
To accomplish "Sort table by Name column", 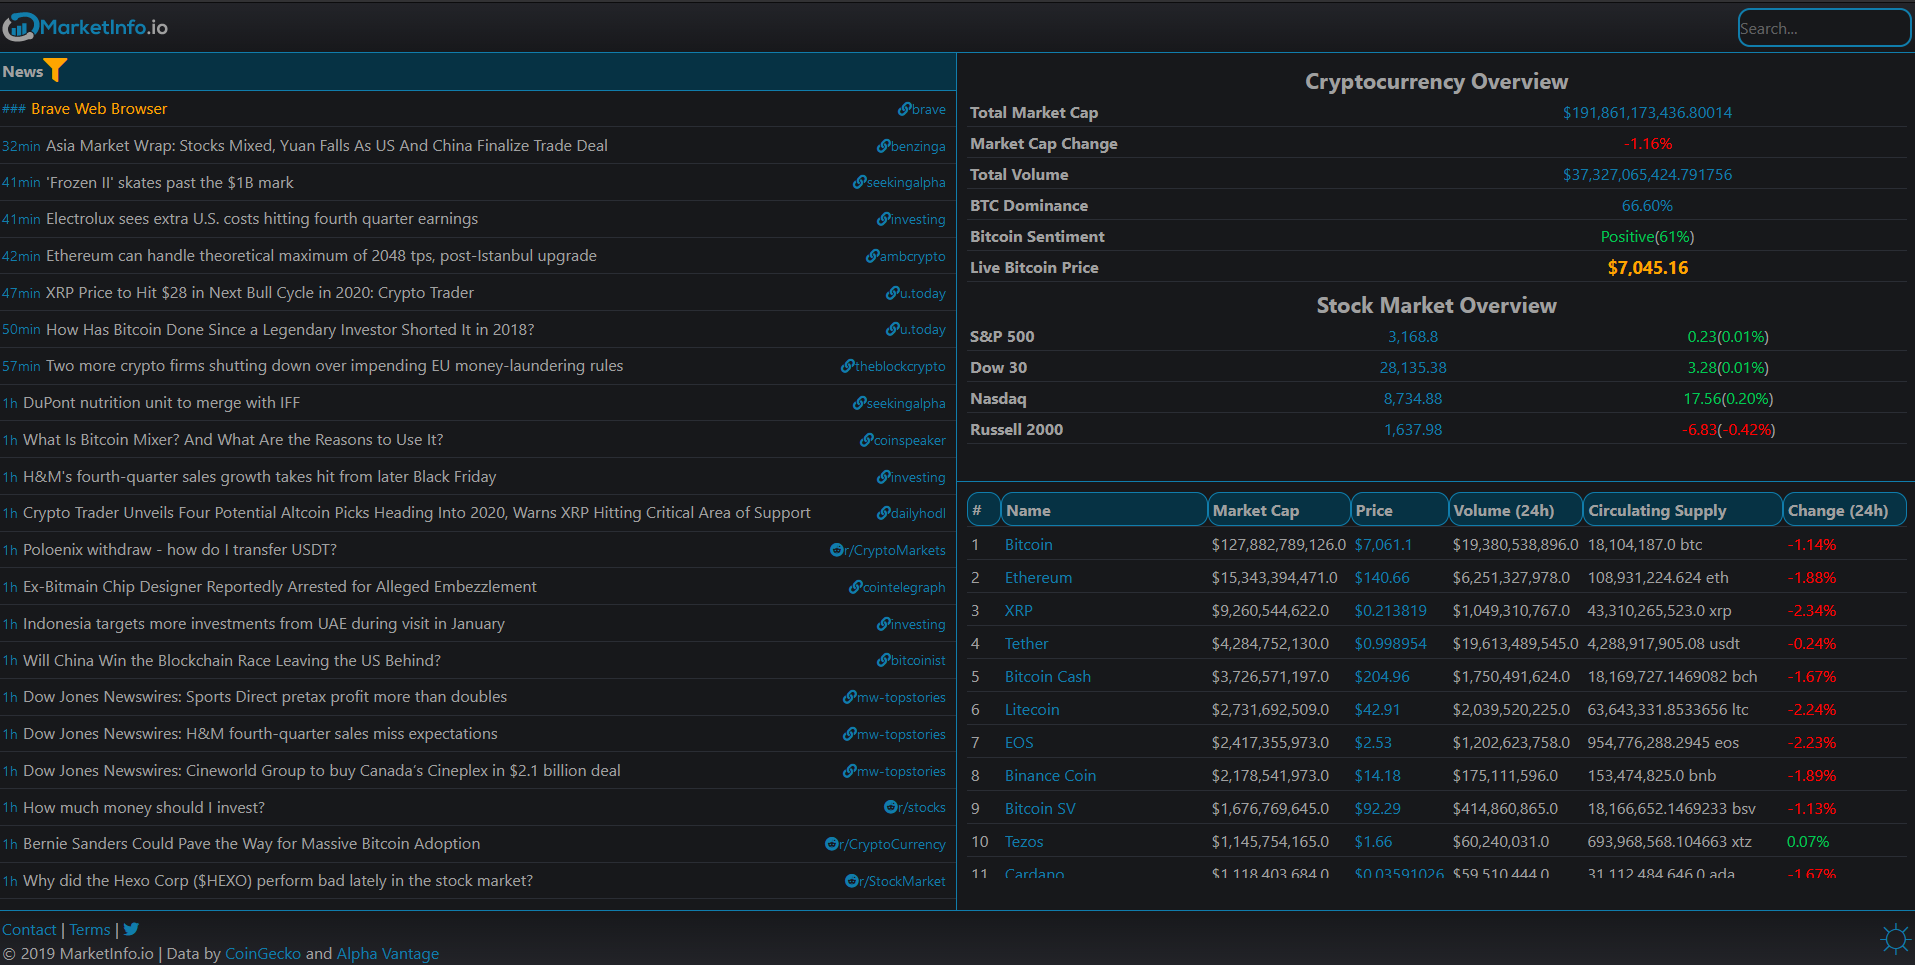I will (1104, 510).
